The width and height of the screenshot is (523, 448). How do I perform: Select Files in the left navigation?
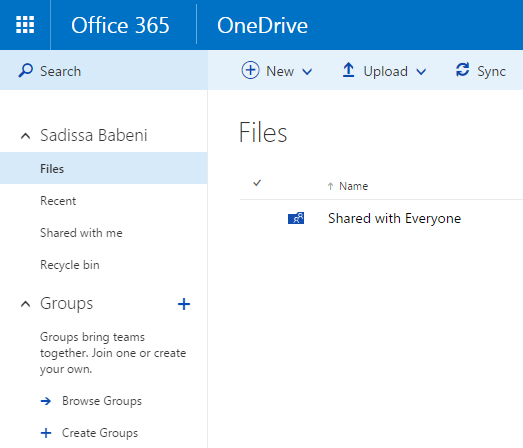[x=103, y=168]
